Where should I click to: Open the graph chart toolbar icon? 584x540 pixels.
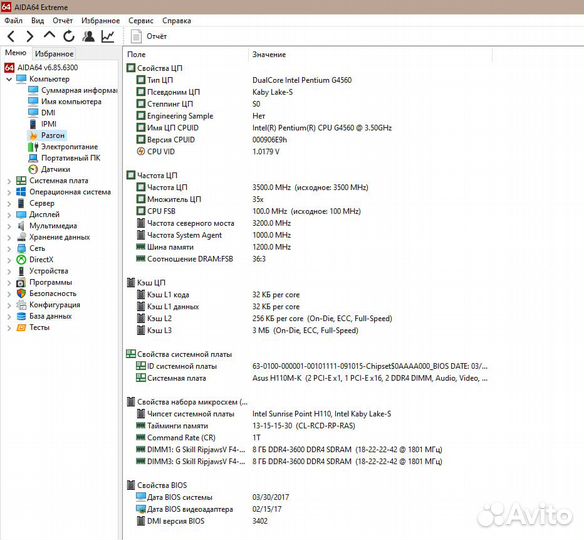108,36
